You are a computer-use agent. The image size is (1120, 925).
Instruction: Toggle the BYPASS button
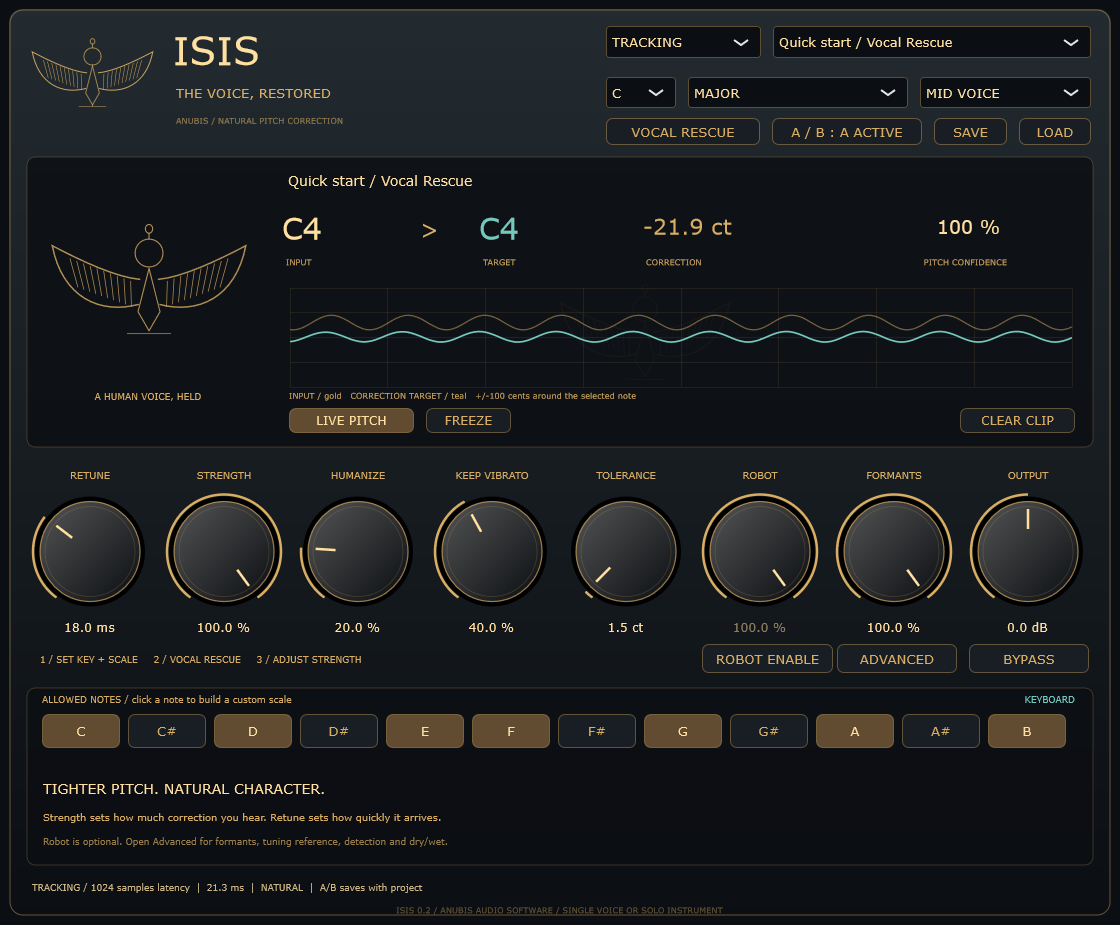click(x=1029, y=659)
